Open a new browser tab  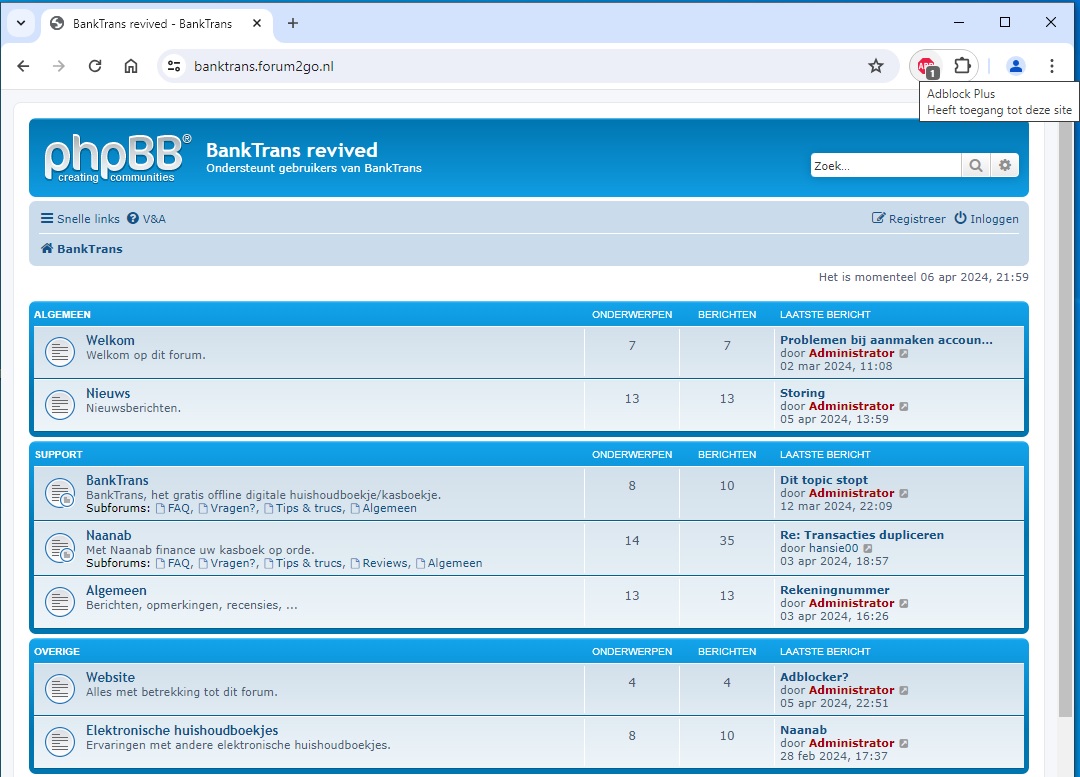pyautogui.click(x=293, y=23)
